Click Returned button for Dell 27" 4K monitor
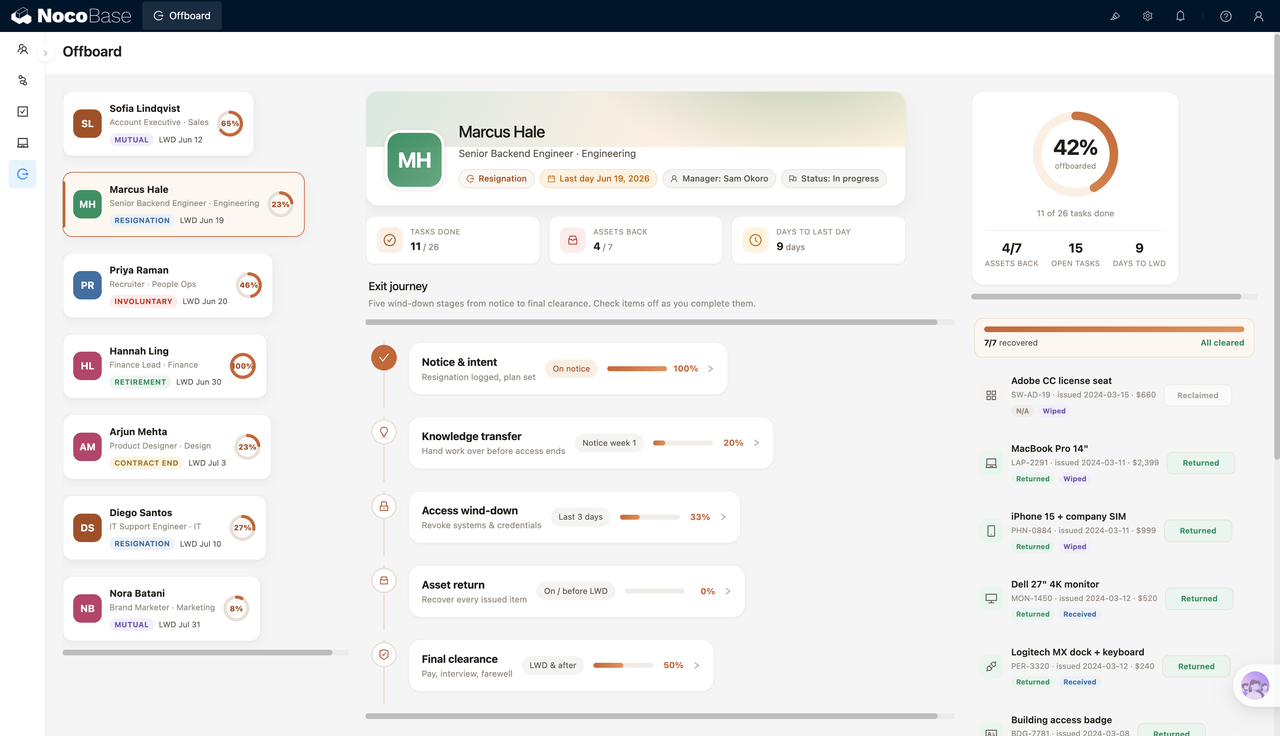1280x736 pixels. pos(1199,599)
